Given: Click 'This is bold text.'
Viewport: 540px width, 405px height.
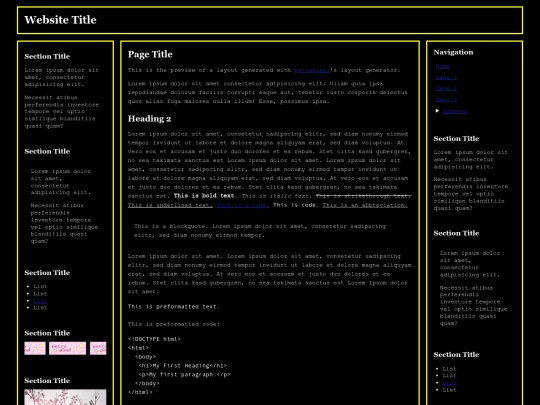Looking at the screenshot, I should click(x=205, y=196).
